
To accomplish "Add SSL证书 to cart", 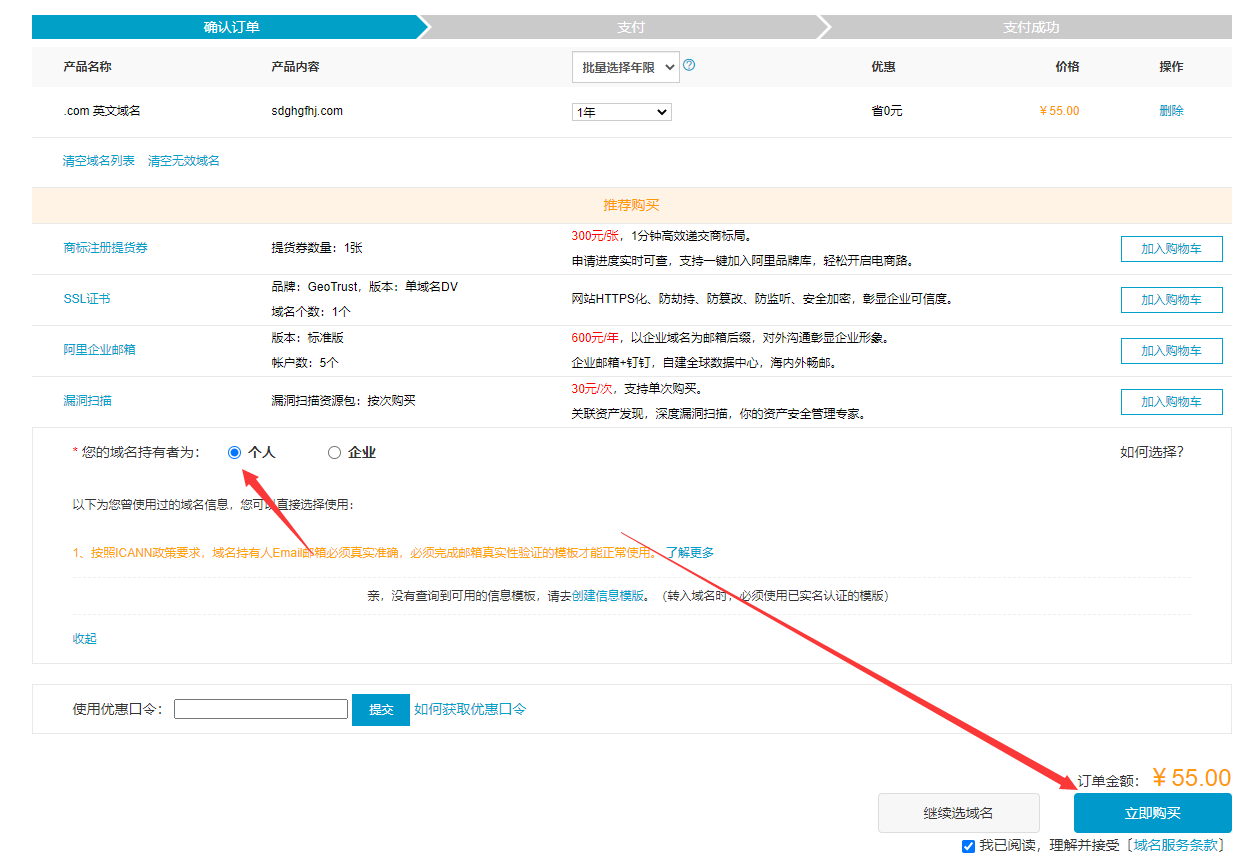I will (x=1171, y=299).
